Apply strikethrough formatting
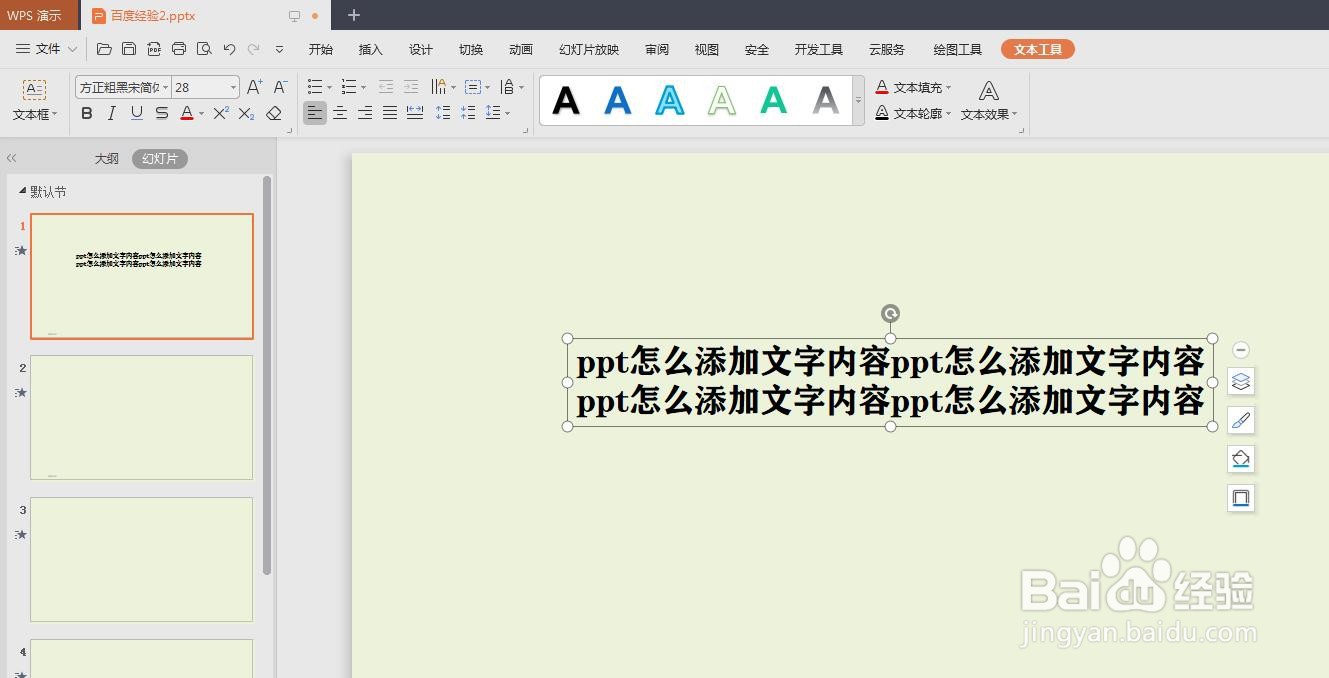The height and width of the screenshot is (678, 1329). [161, 113]
